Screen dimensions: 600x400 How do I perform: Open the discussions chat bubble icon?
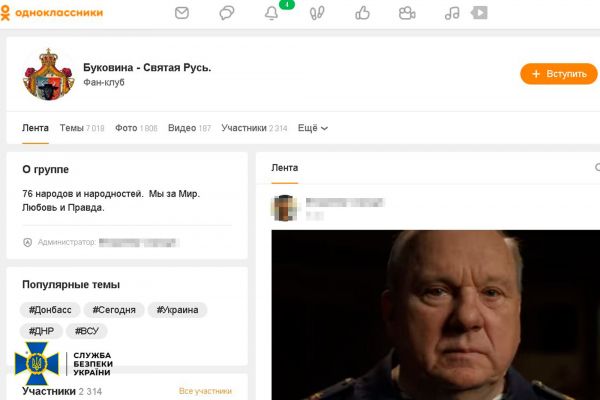pyautogui.click(x=227, y=13)
